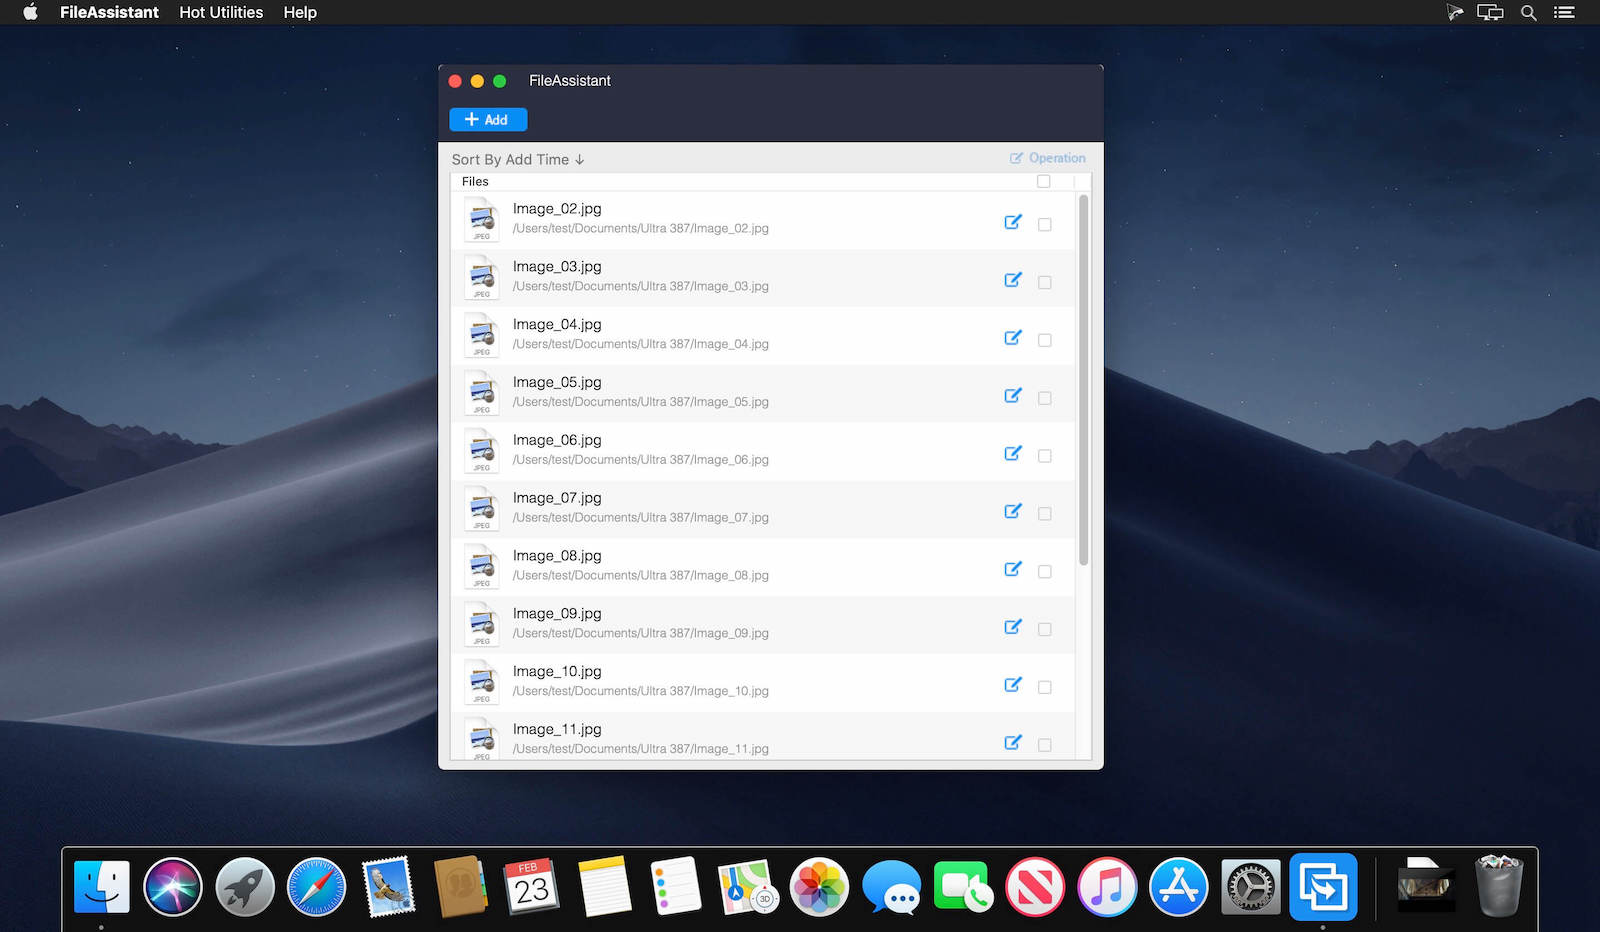Check the box for Image_04.jpg
The image size is (1600, 932).
(x=1045, y=341)
